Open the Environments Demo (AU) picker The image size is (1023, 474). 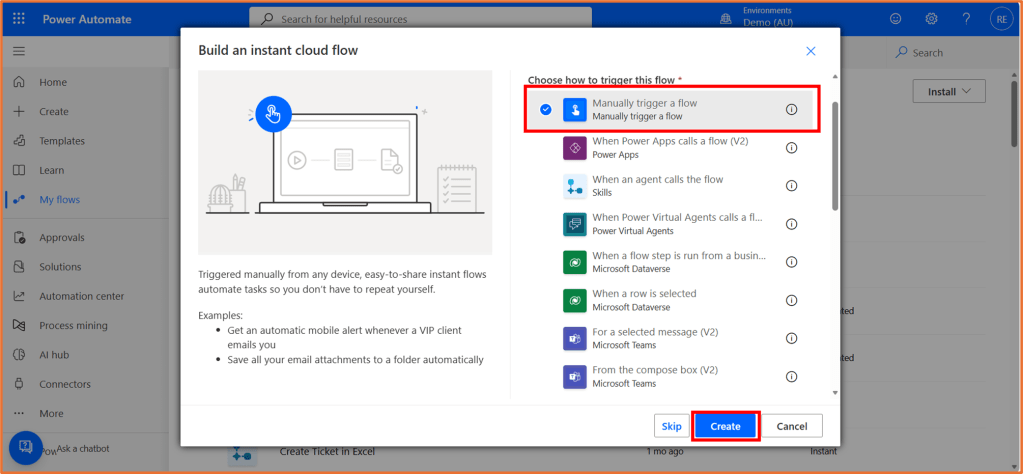[x=768, y=19]
